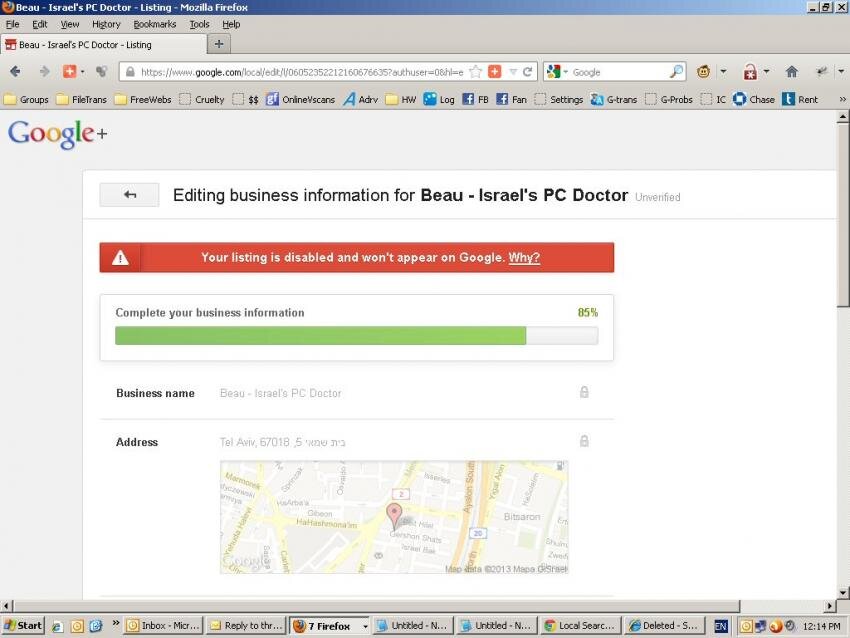Click the Google search input field
850x638 pixels.
620,72
